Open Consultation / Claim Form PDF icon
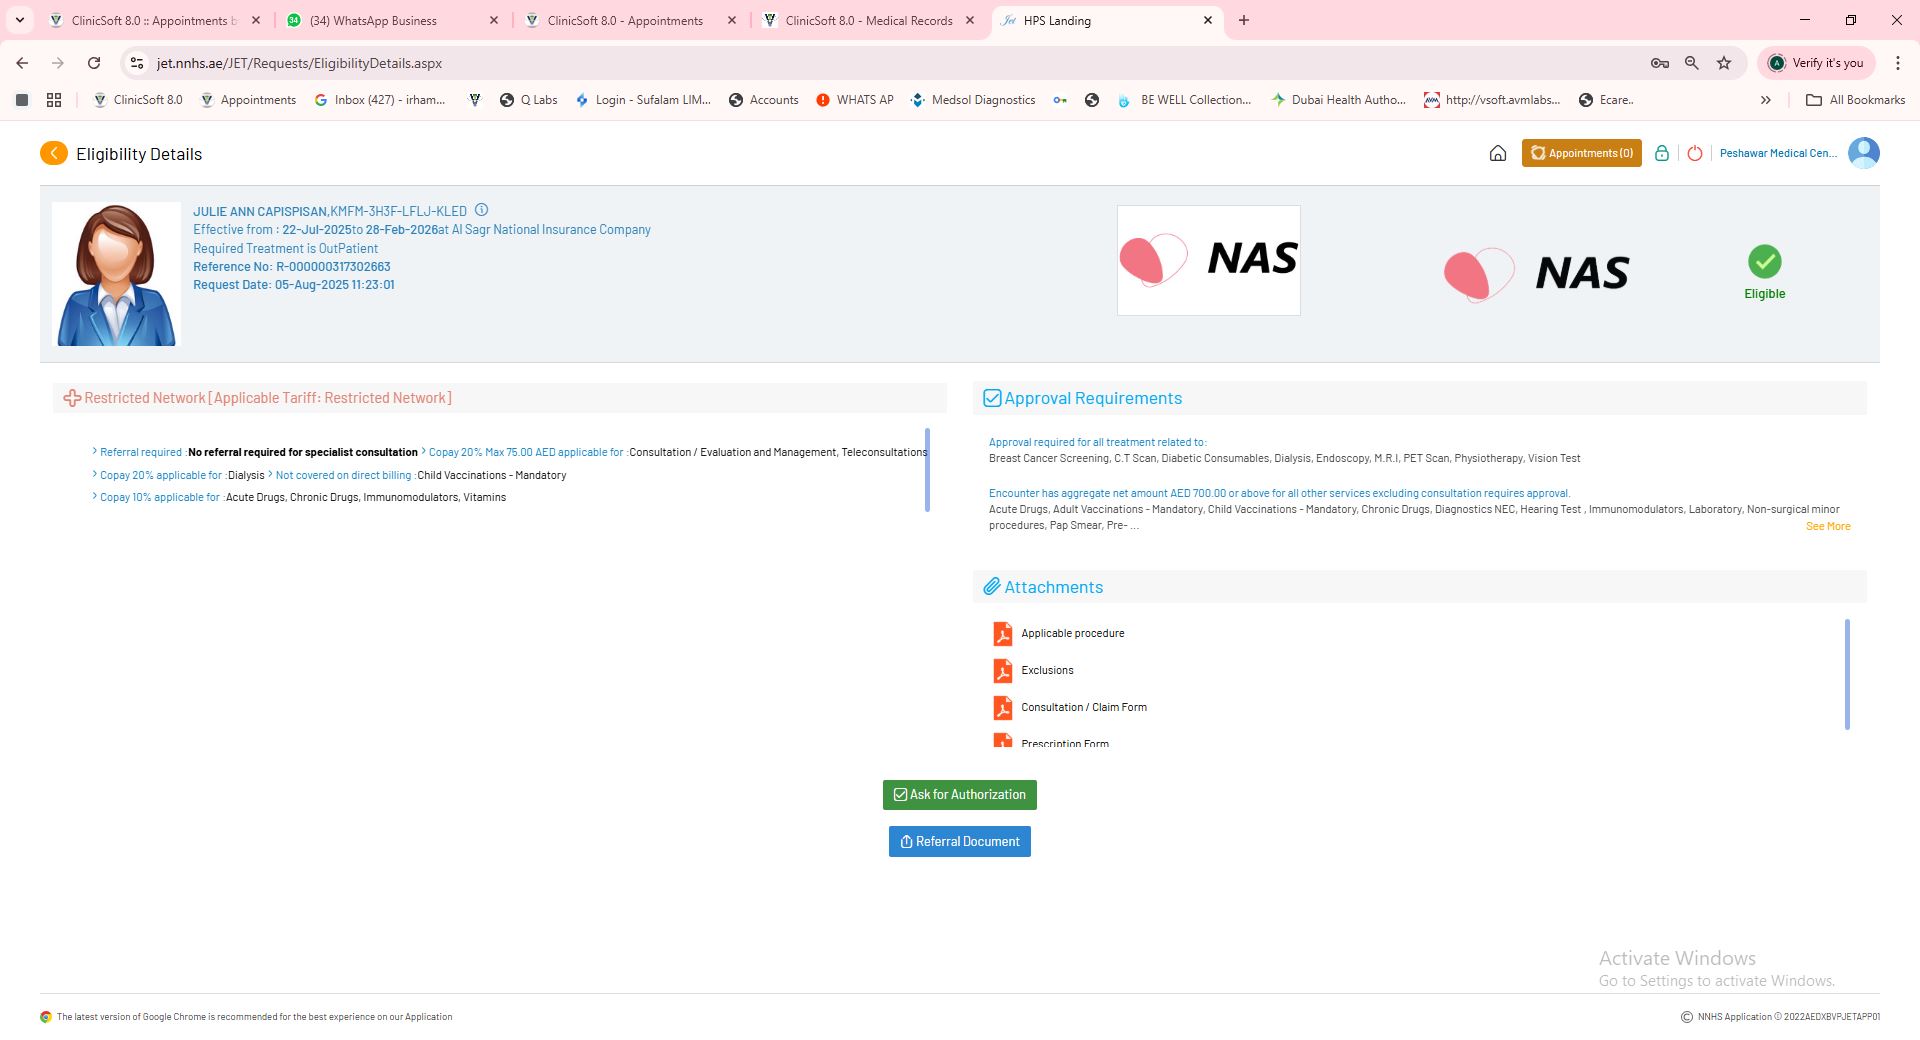Viewport: 1920px width, 1040px height. coord(1002,708)
